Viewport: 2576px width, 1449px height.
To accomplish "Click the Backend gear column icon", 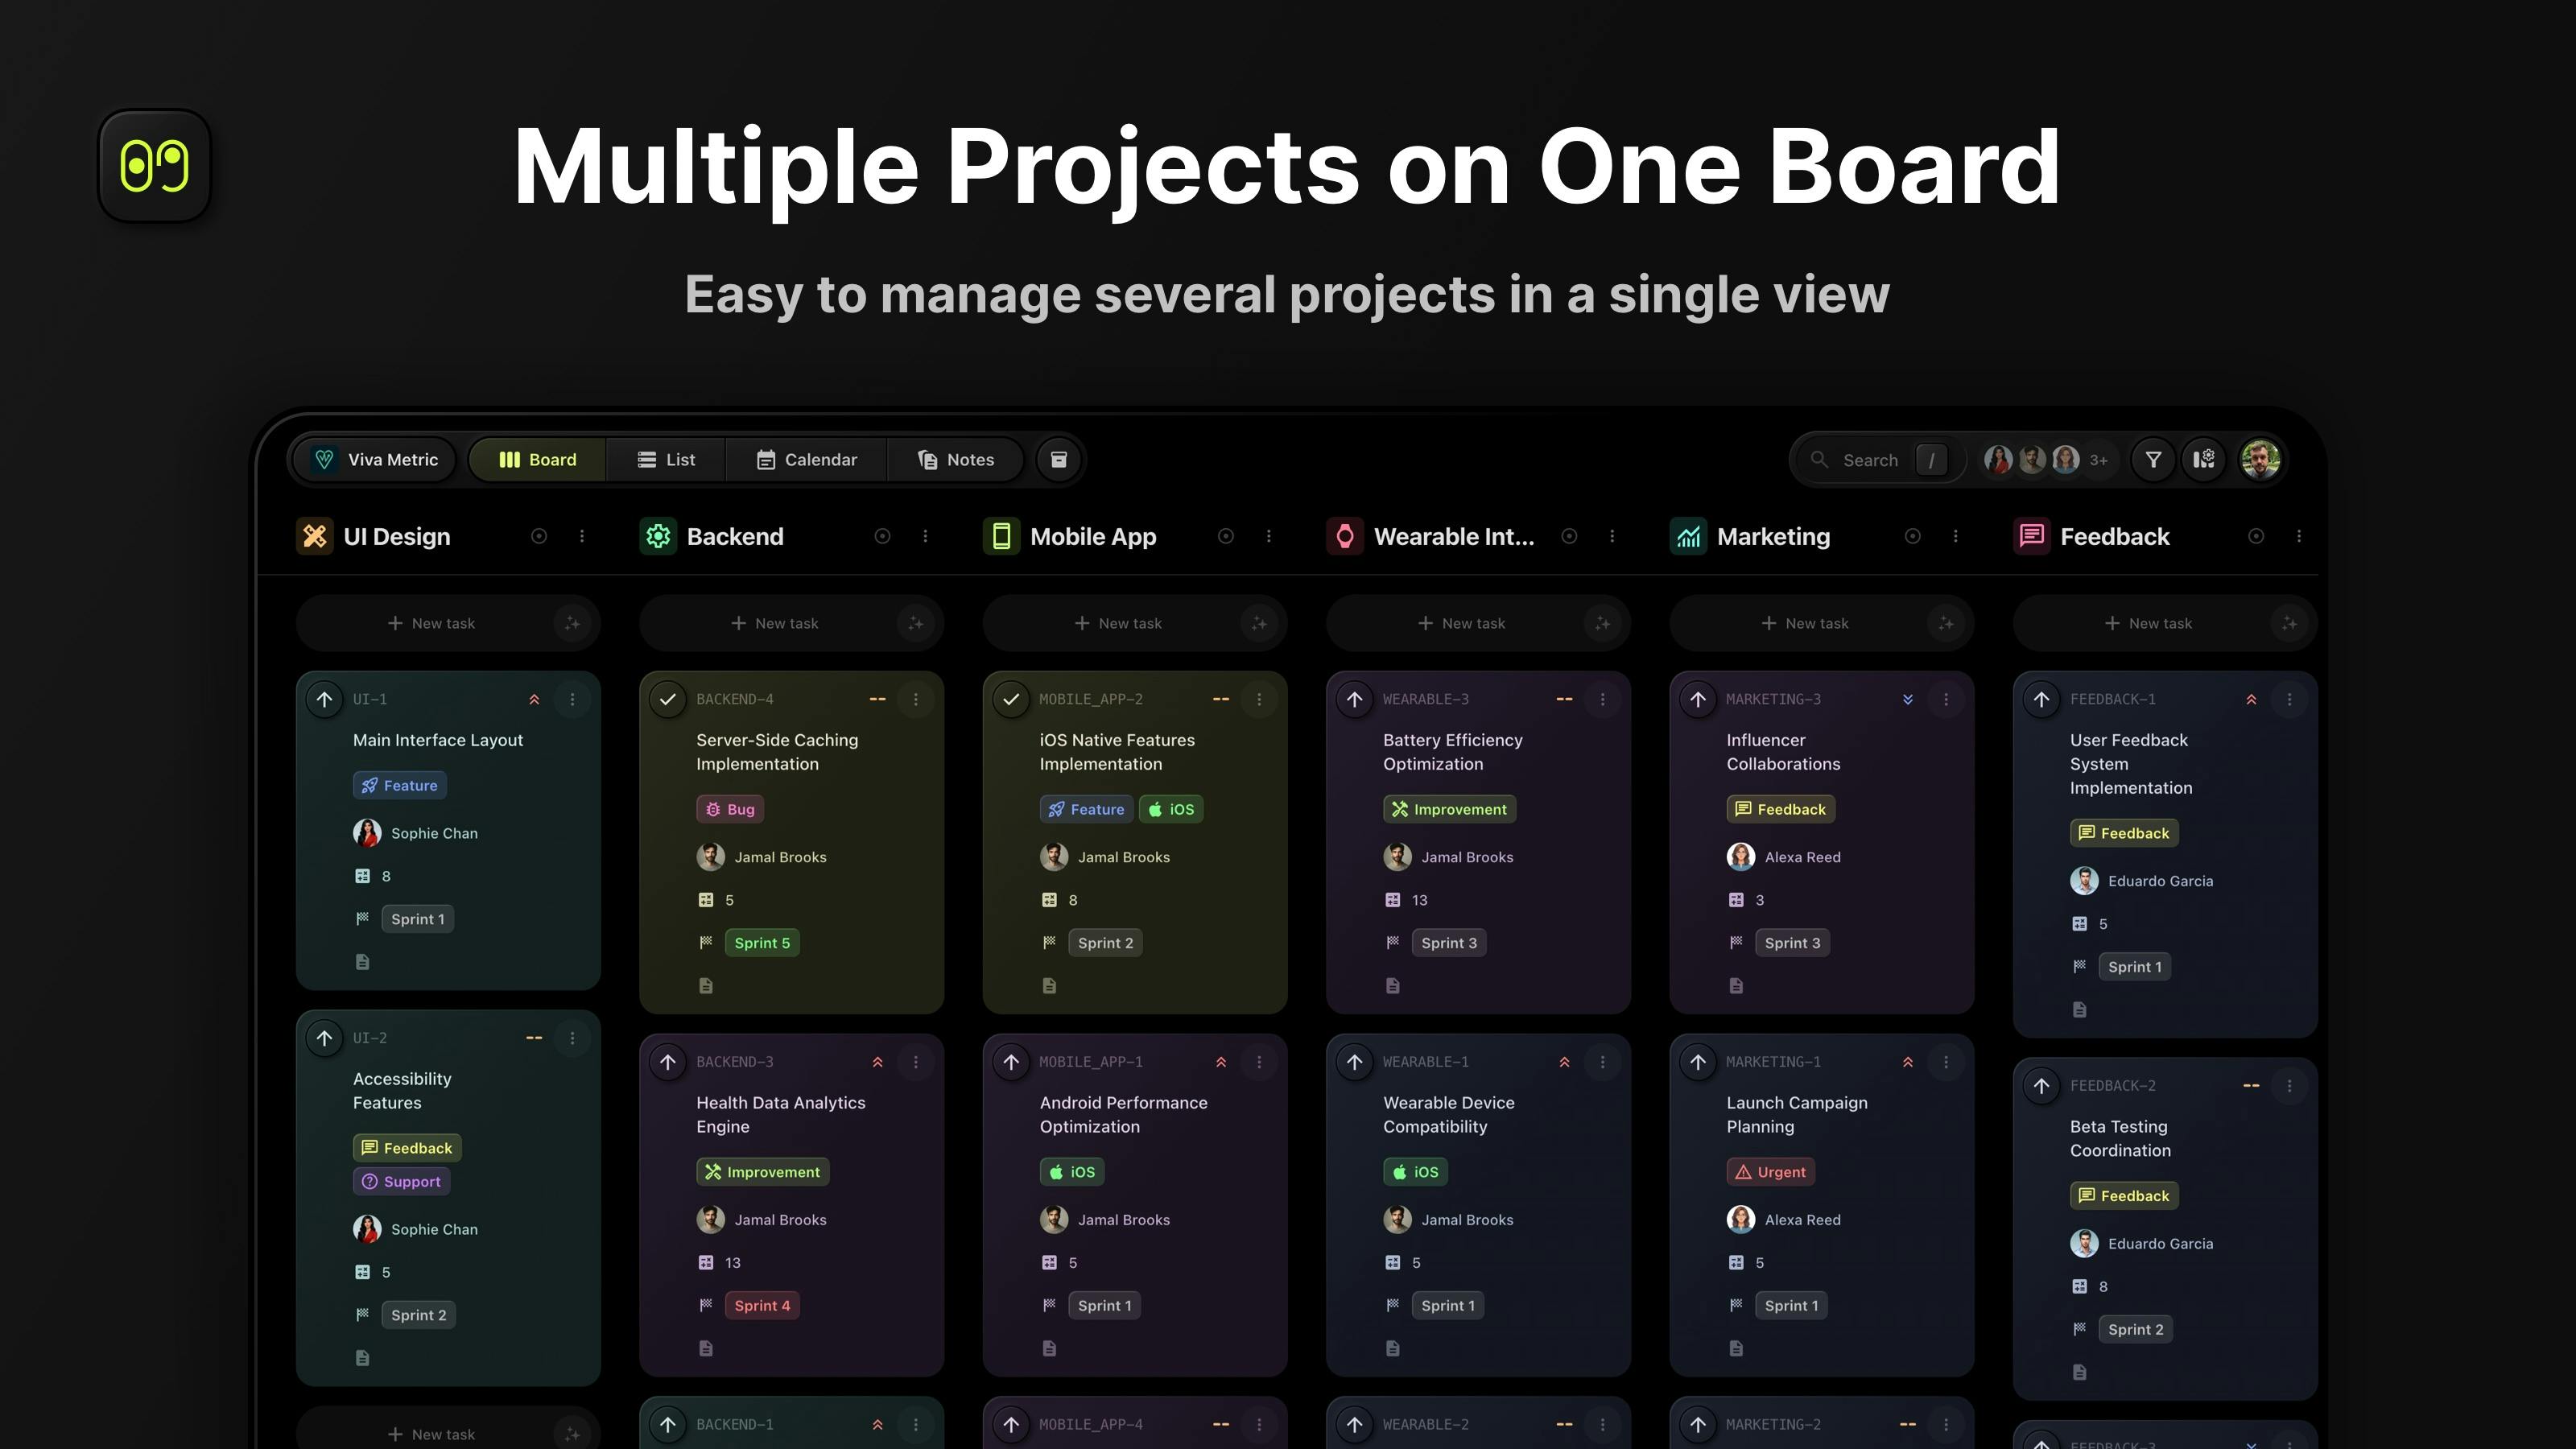I will [658, 537].
